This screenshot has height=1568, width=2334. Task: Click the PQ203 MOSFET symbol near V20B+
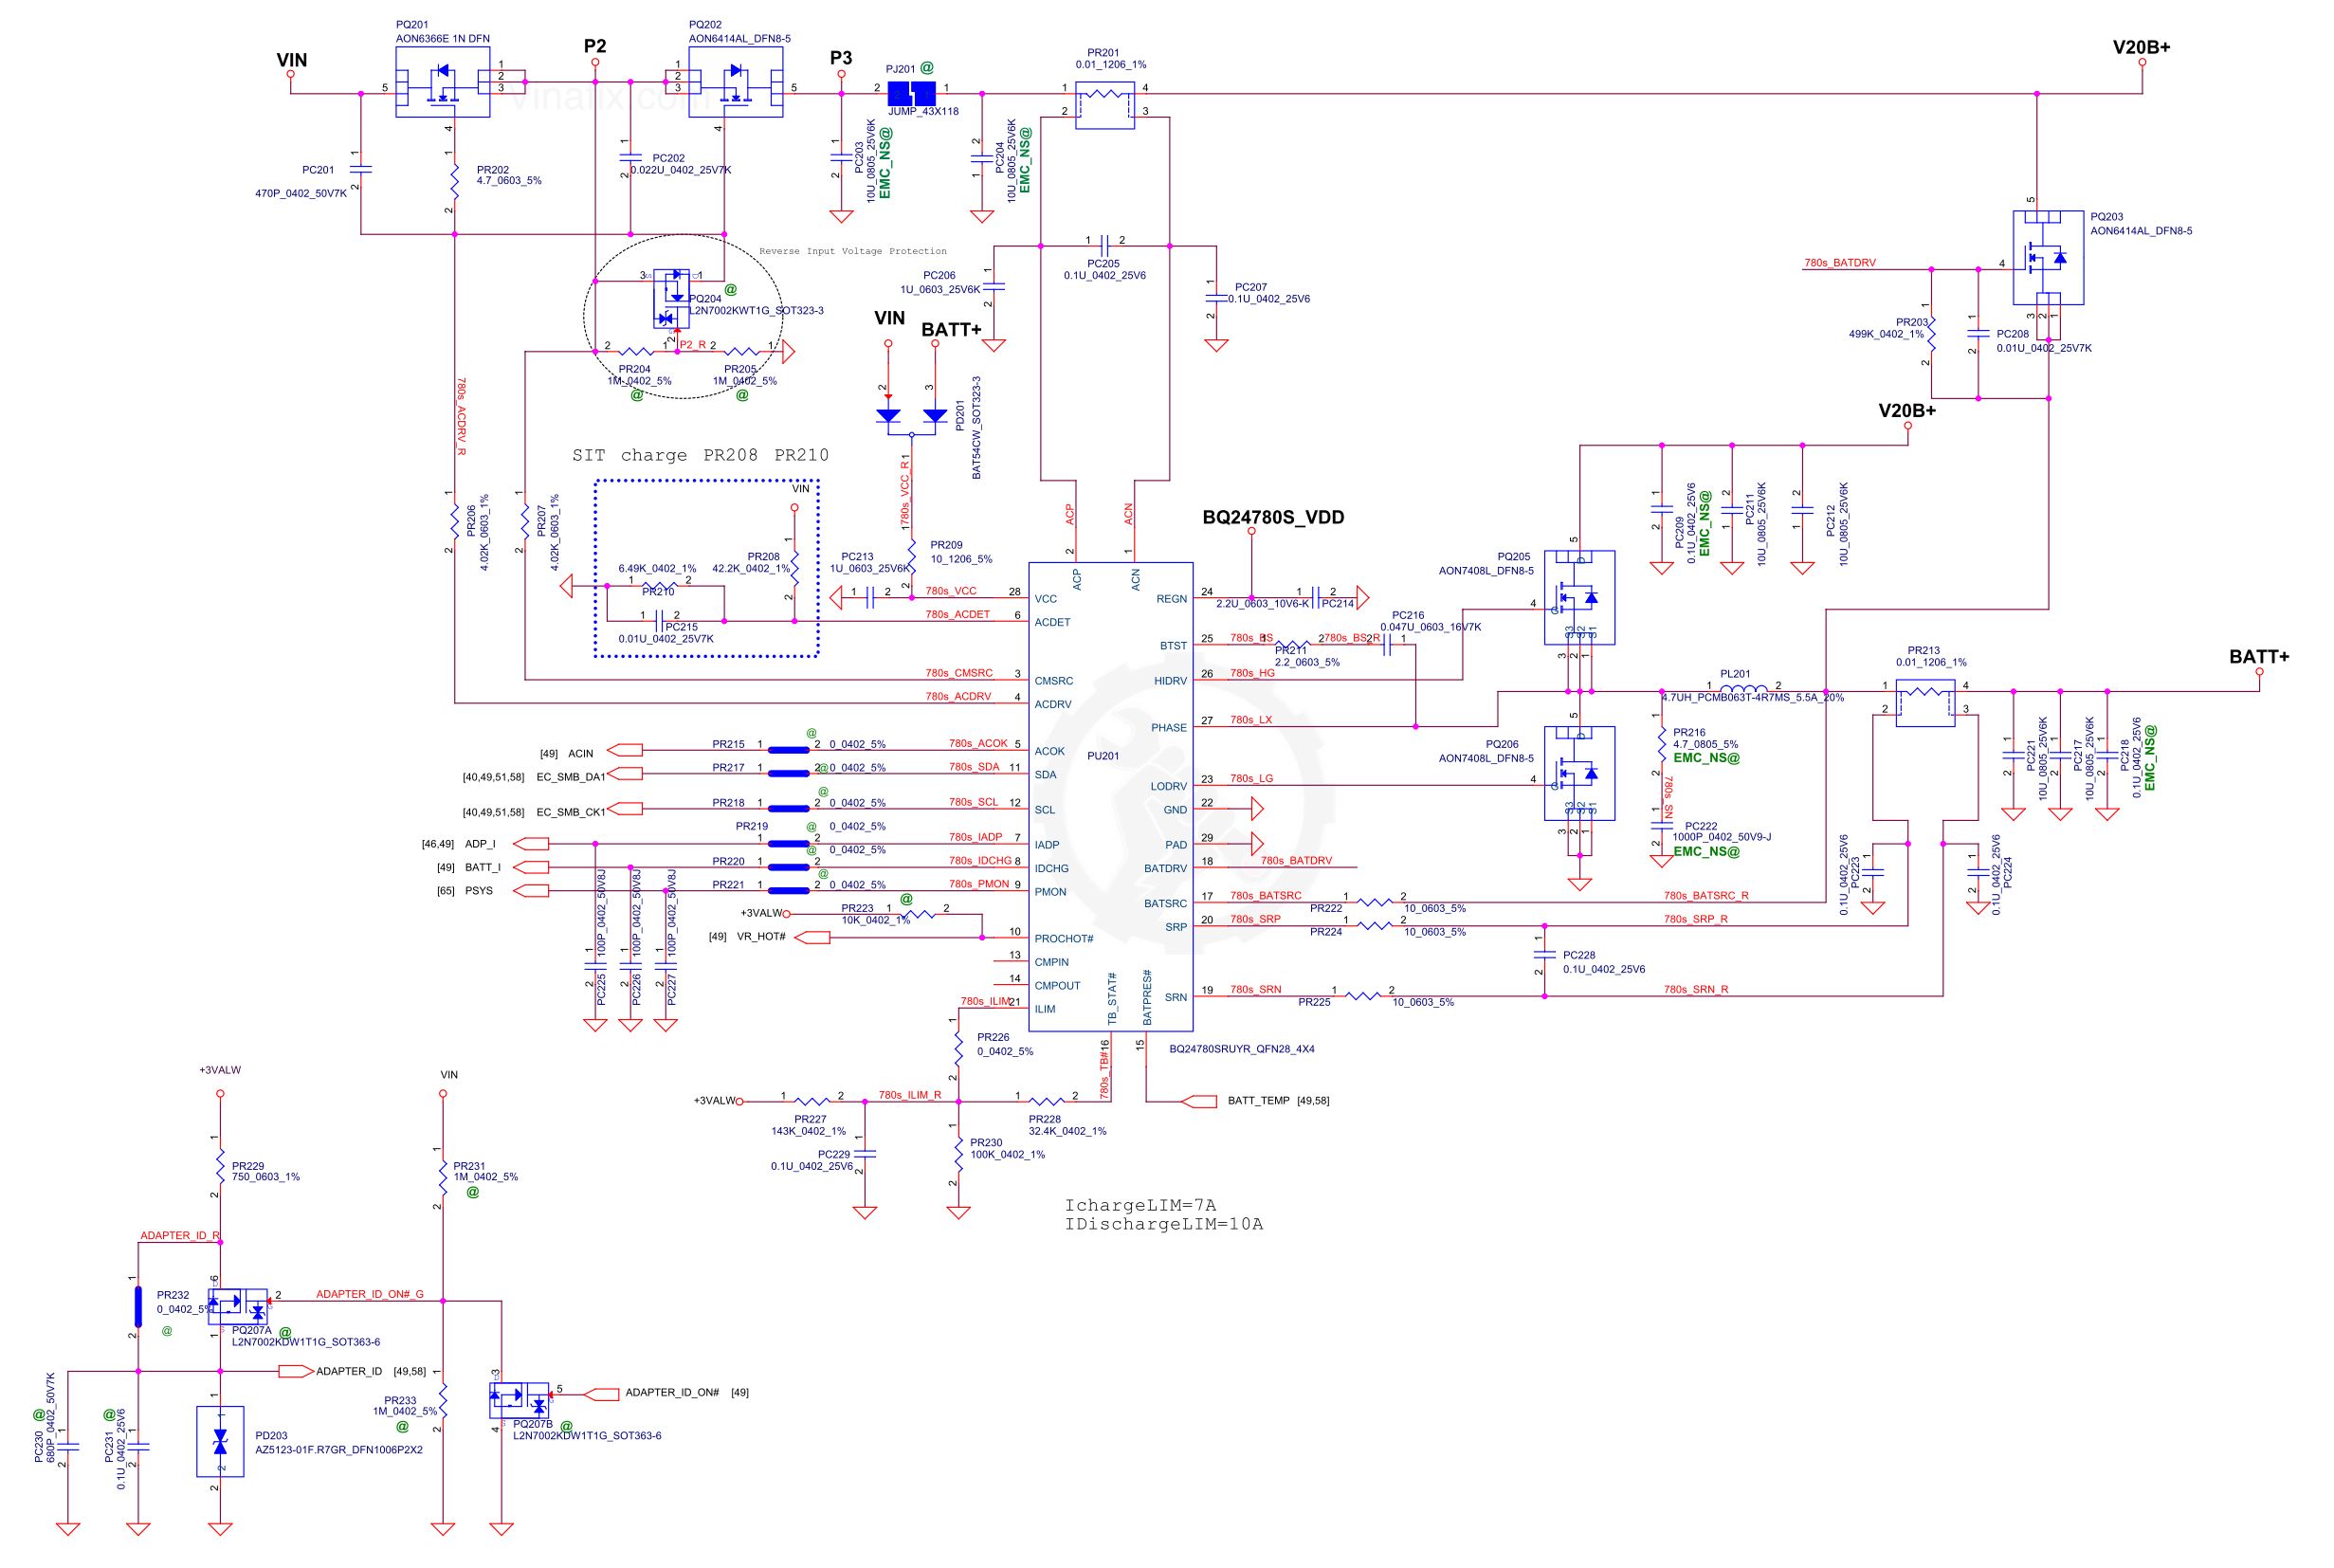click(x=2047, y=258)
